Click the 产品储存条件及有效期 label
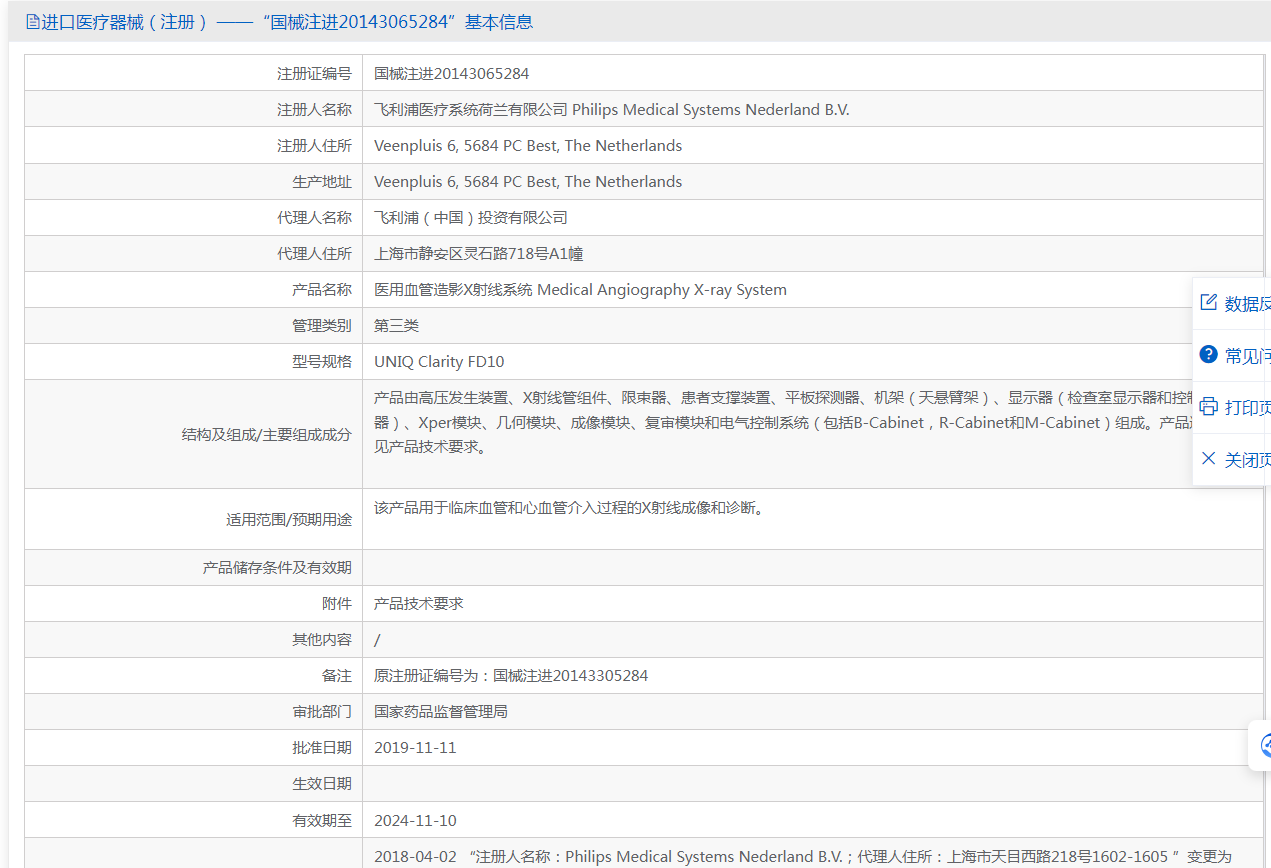1271x868 pixels. 277,567
